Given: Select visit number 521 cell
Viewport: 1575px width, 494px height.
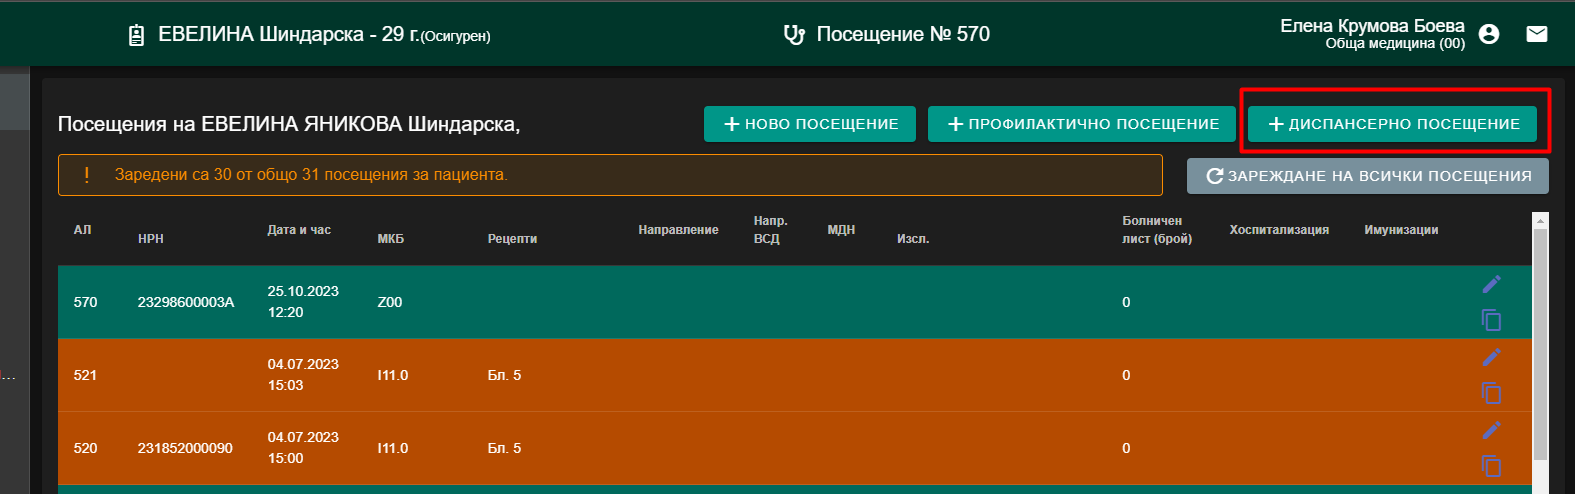Looking at the screenshot, I should 85,375.
